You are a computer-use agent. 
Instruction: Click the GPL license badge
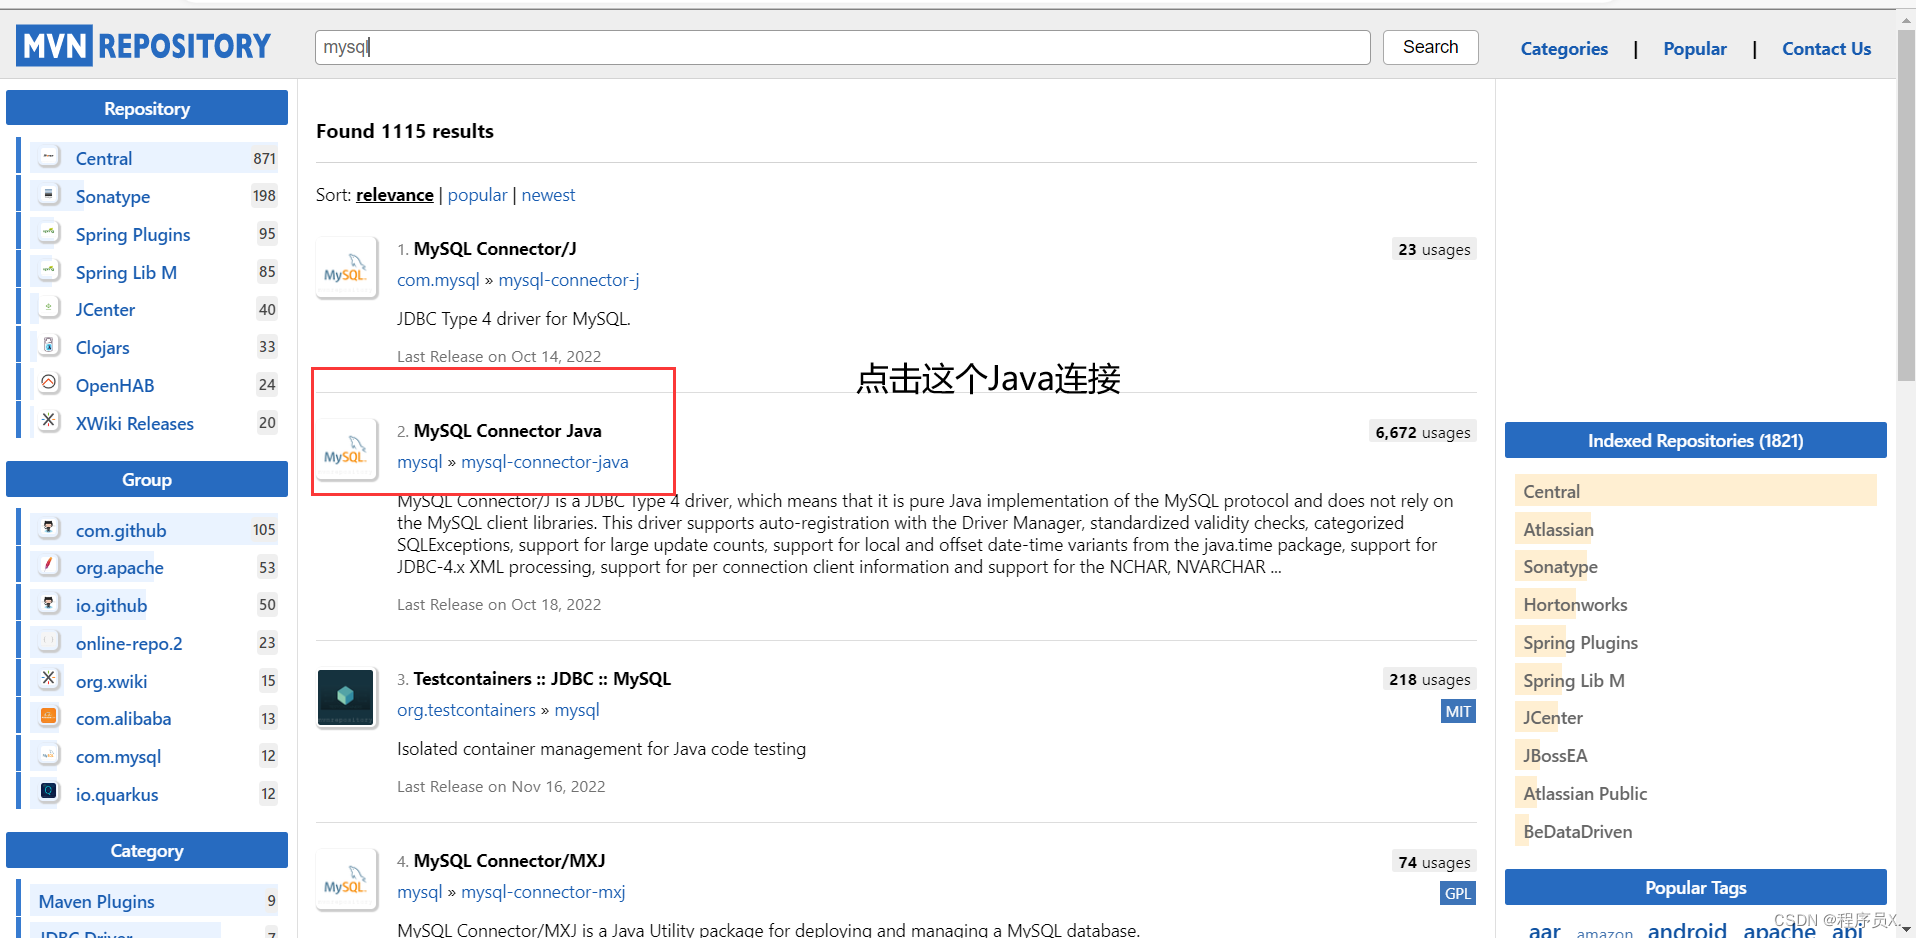[x=1458, y=893]
